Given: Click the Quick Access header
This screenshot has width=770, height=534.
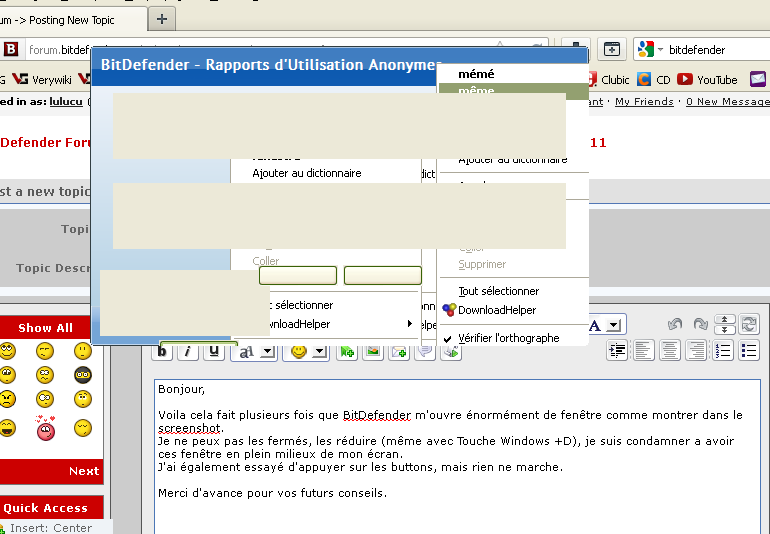Looking at the screenshot, I should click(46, 507).
